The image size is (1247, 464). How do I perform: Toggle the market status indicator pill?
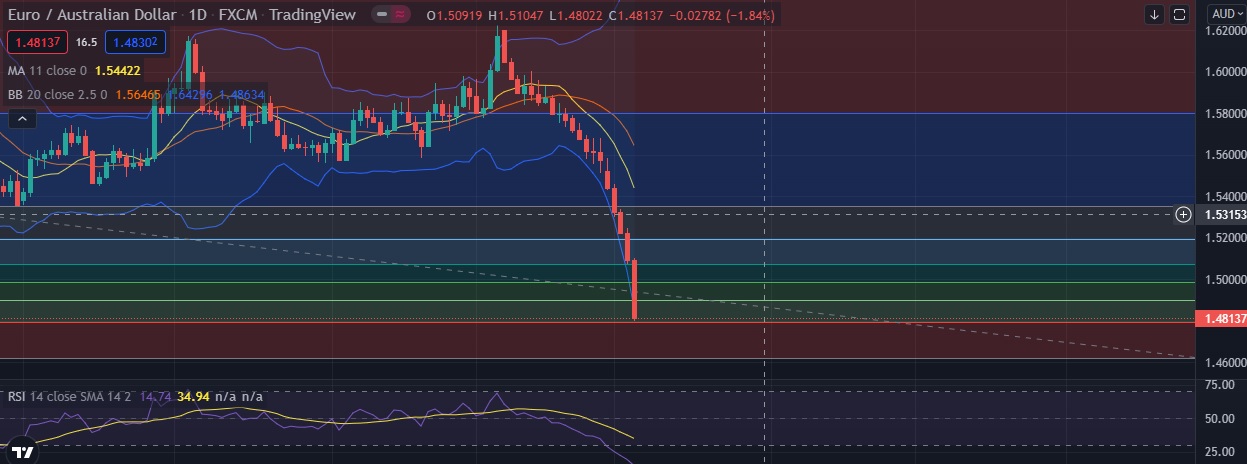[x=391, y=15]
